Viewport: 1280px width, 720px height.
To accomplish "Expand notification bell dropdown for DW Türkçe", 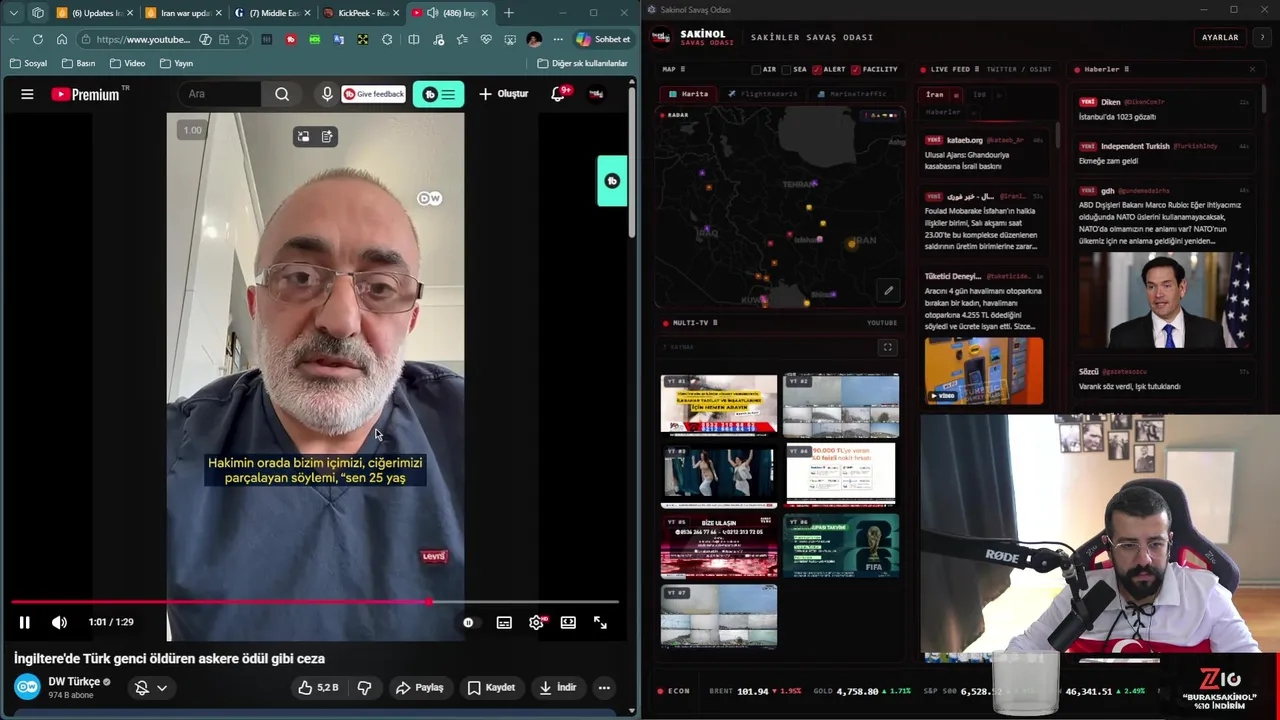I will click(151, 687).
